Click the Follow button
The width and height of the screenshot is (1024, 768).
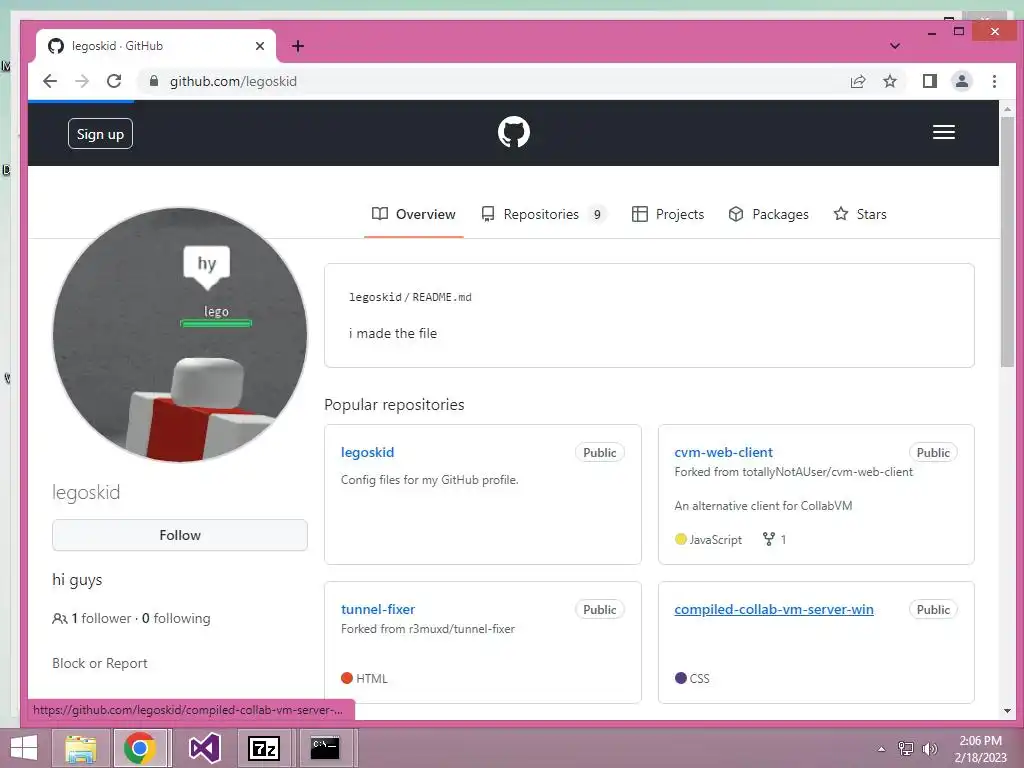[180, 535]
